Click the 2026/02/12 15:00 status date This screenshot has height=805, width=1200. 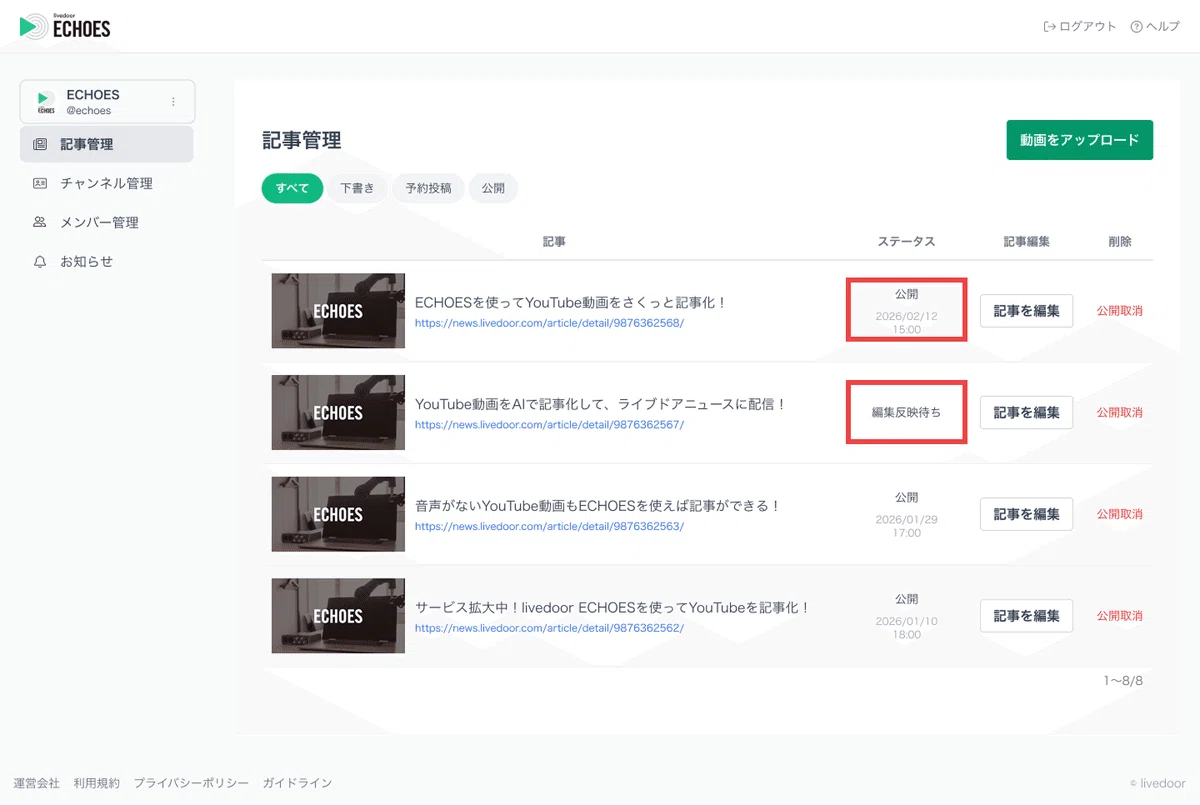coord(906,322)
